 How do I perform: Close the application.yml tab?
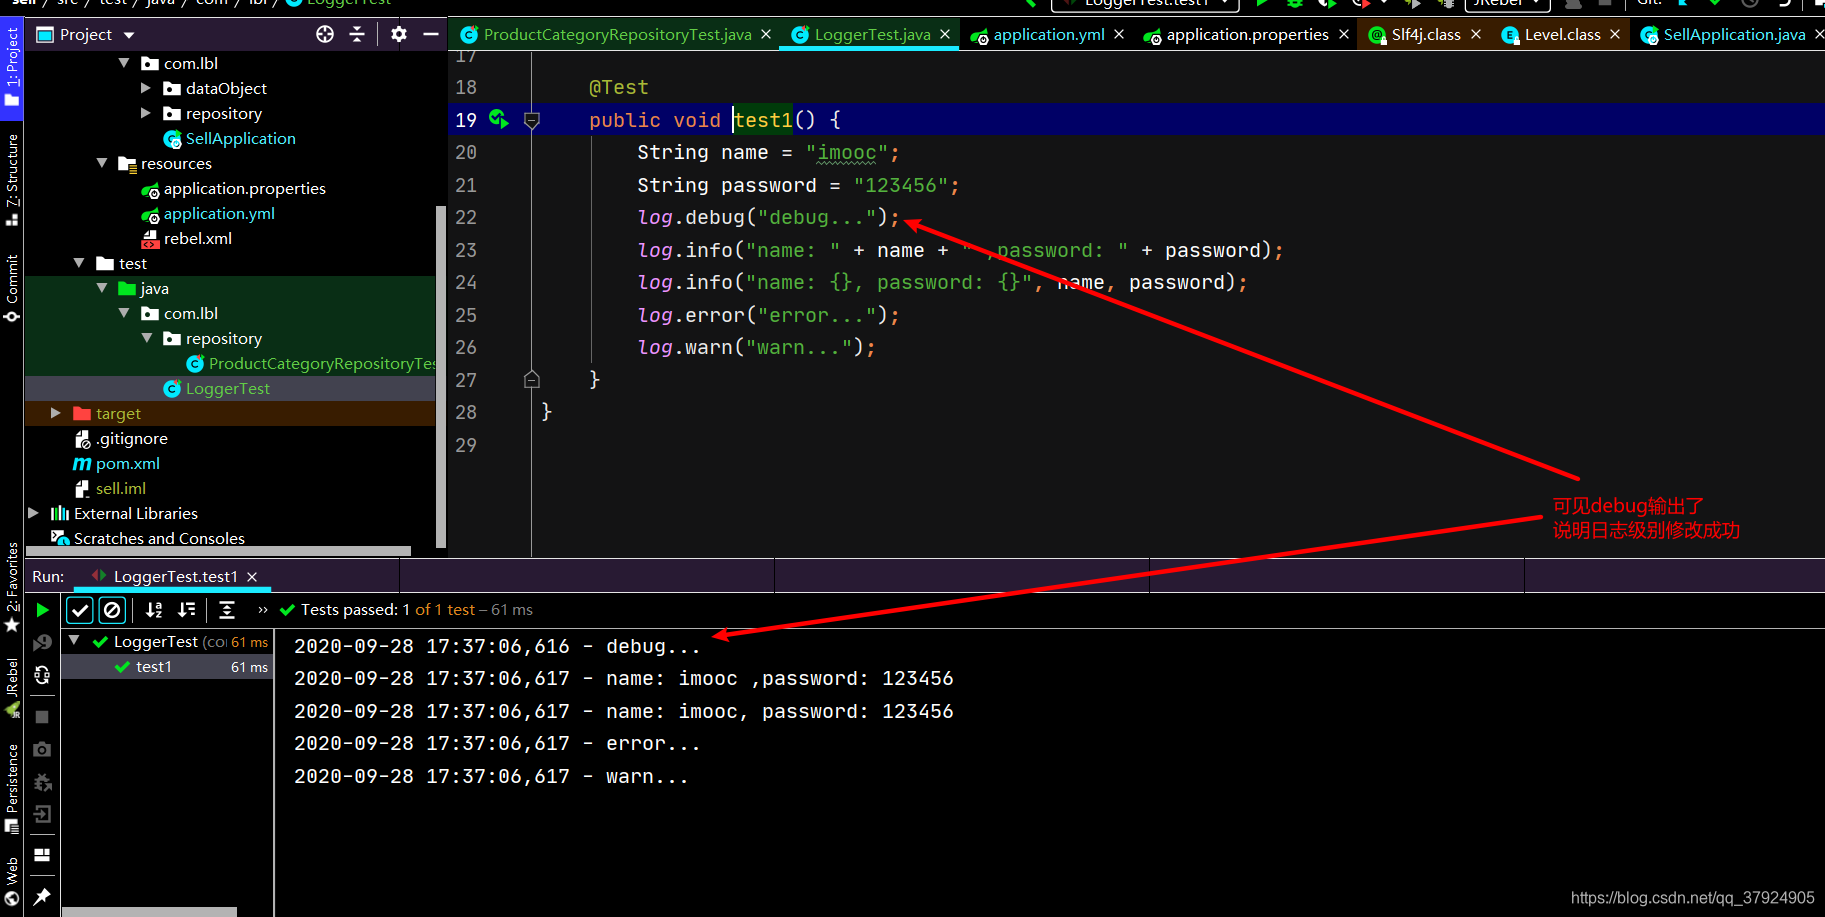[1119, 35]
